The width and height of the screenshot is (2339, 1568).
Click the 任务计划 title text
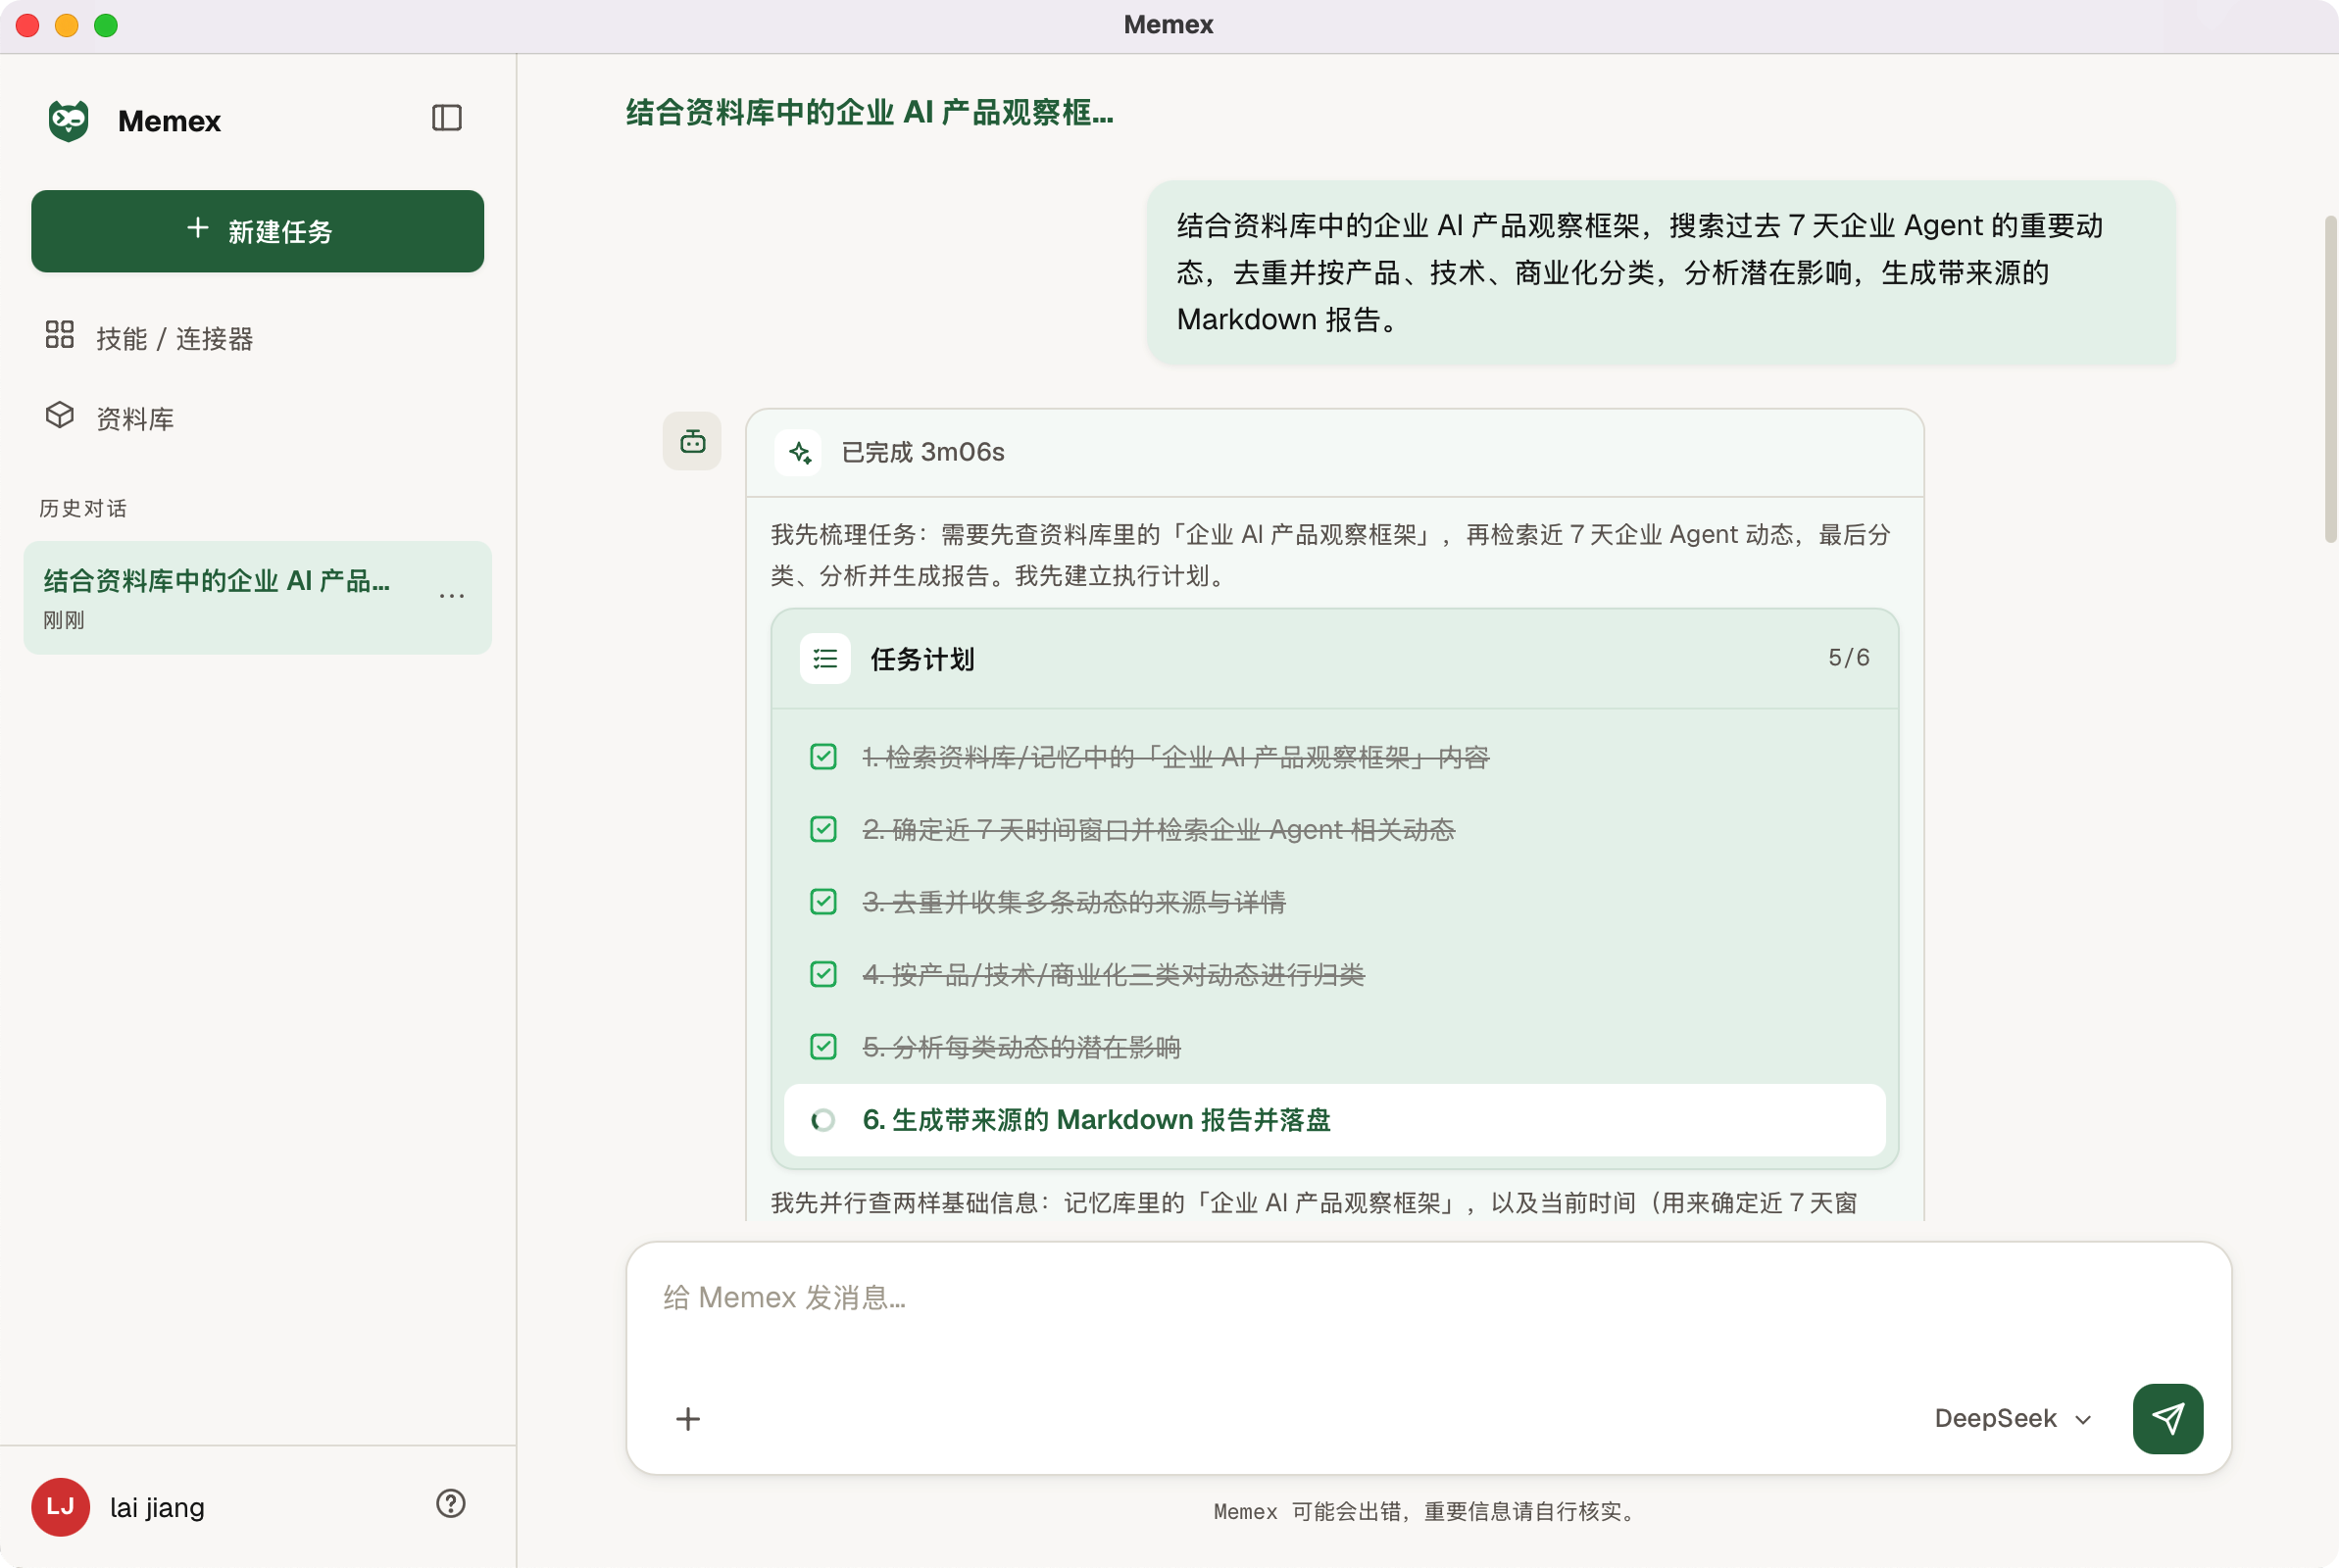[x=922, y=660]
